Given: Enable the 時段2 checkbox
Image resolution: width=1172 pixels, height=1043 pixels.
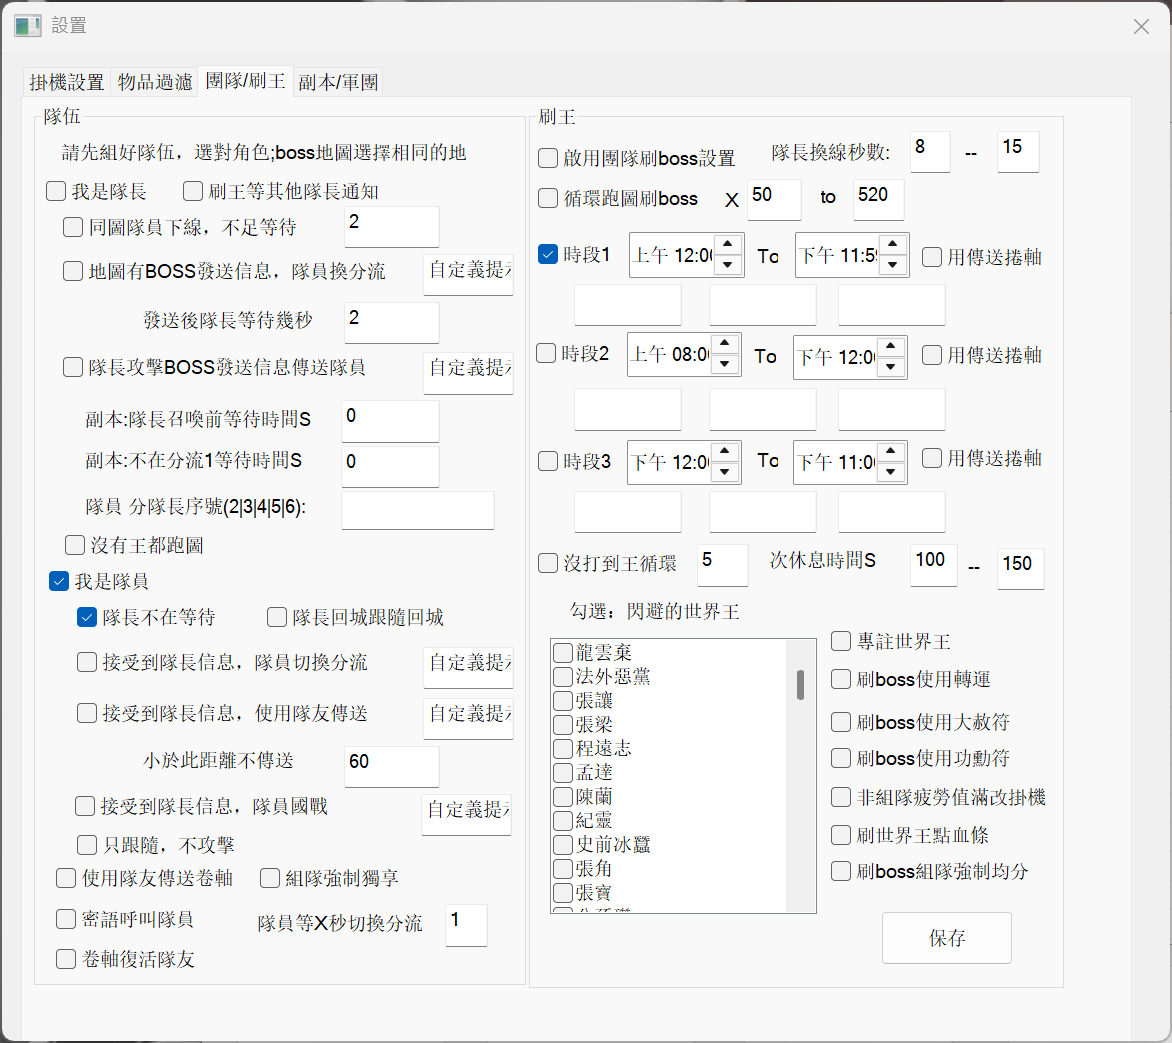Looking at the screenshot, I should point(546,353).
